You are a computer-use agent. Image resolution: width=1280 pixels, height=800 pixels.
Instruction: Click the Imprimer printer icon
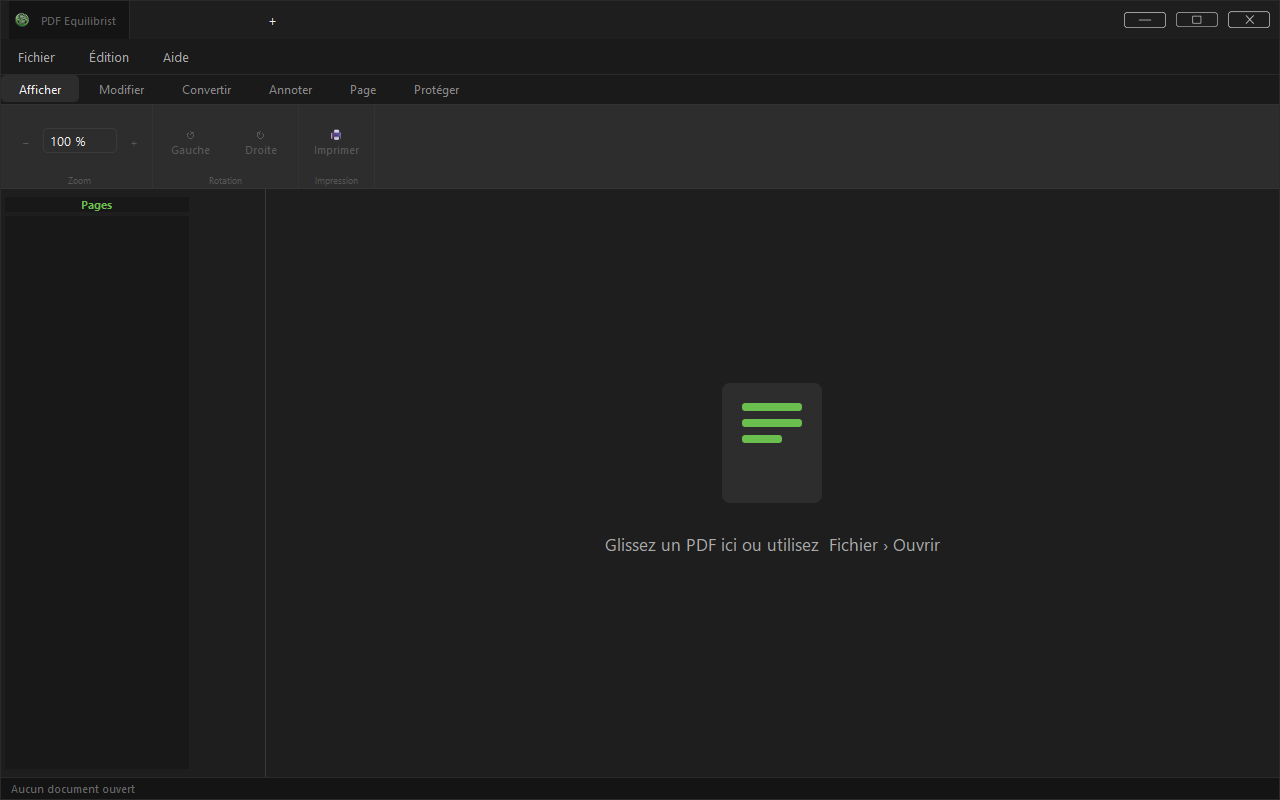tap(336, 135)
